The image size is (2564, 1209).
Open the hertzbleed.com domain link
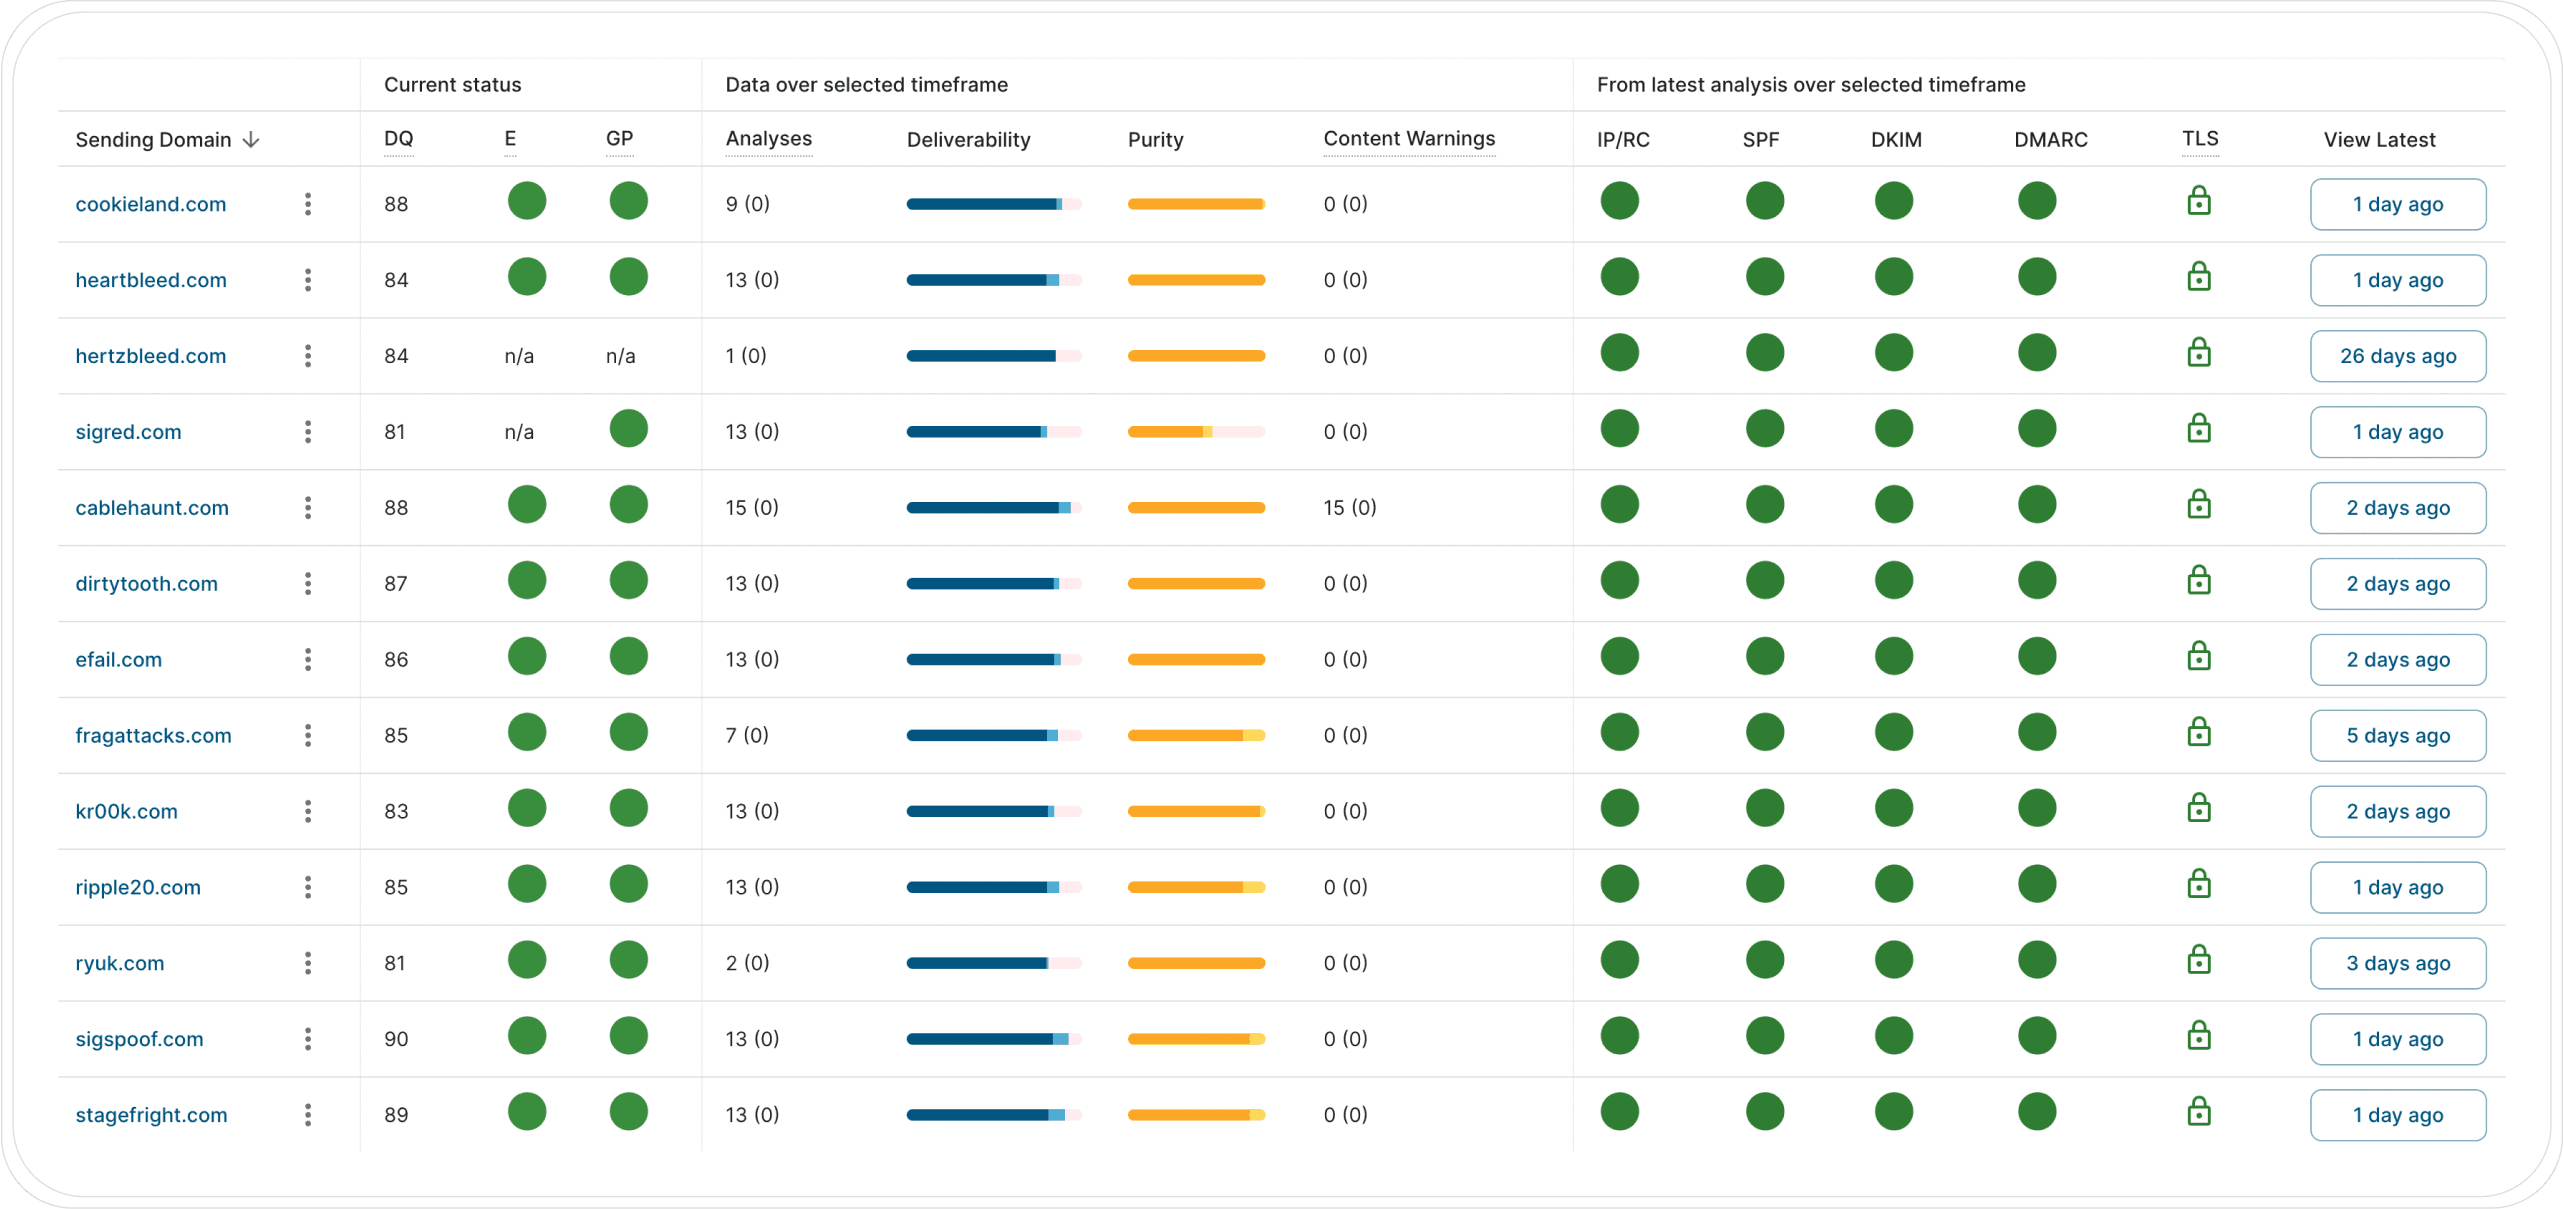[151, 356]
